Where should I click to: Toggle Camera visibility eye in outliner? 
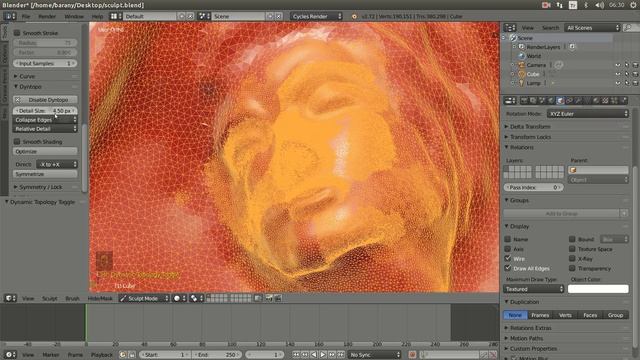[x=618, y=65]
